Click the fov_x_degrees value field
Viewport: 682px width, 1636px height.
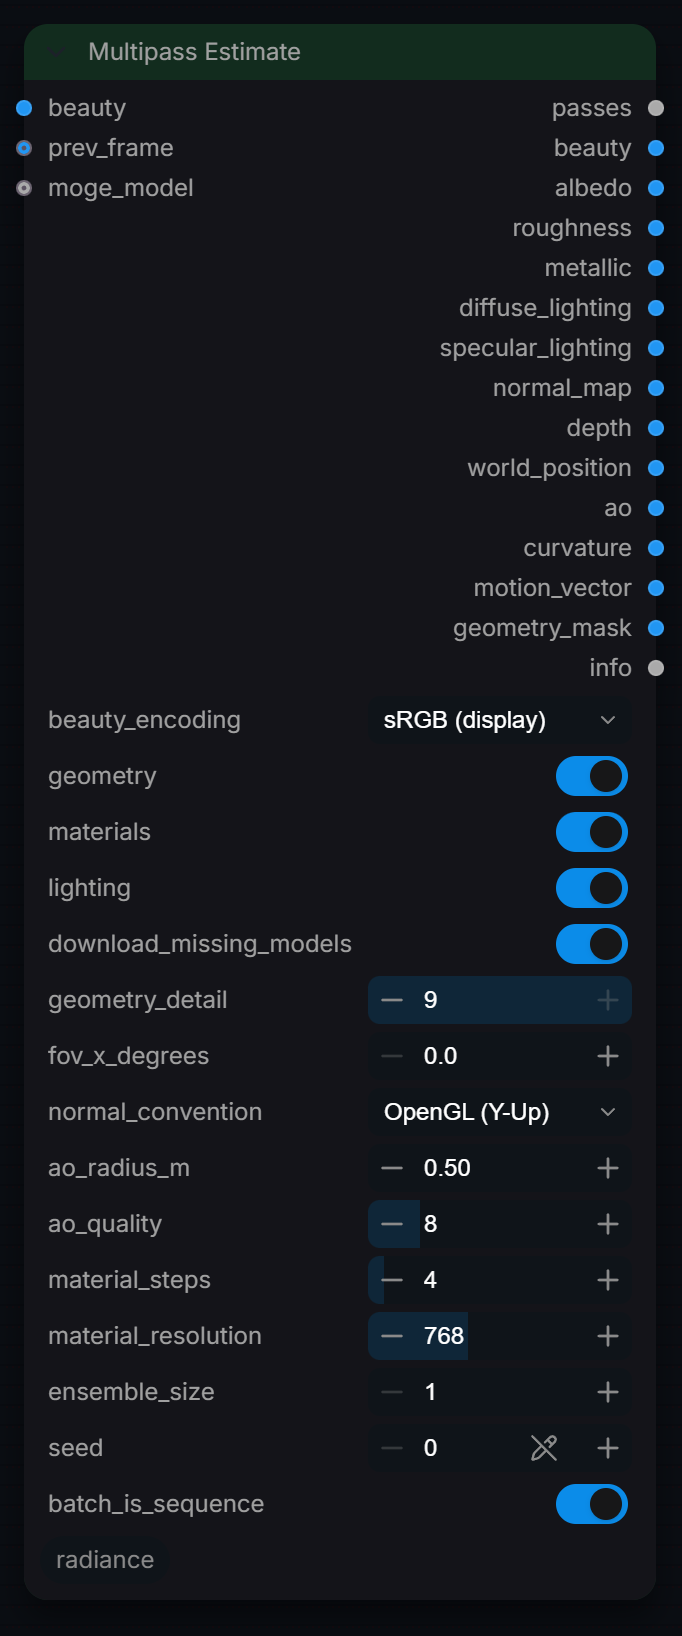500,1056
